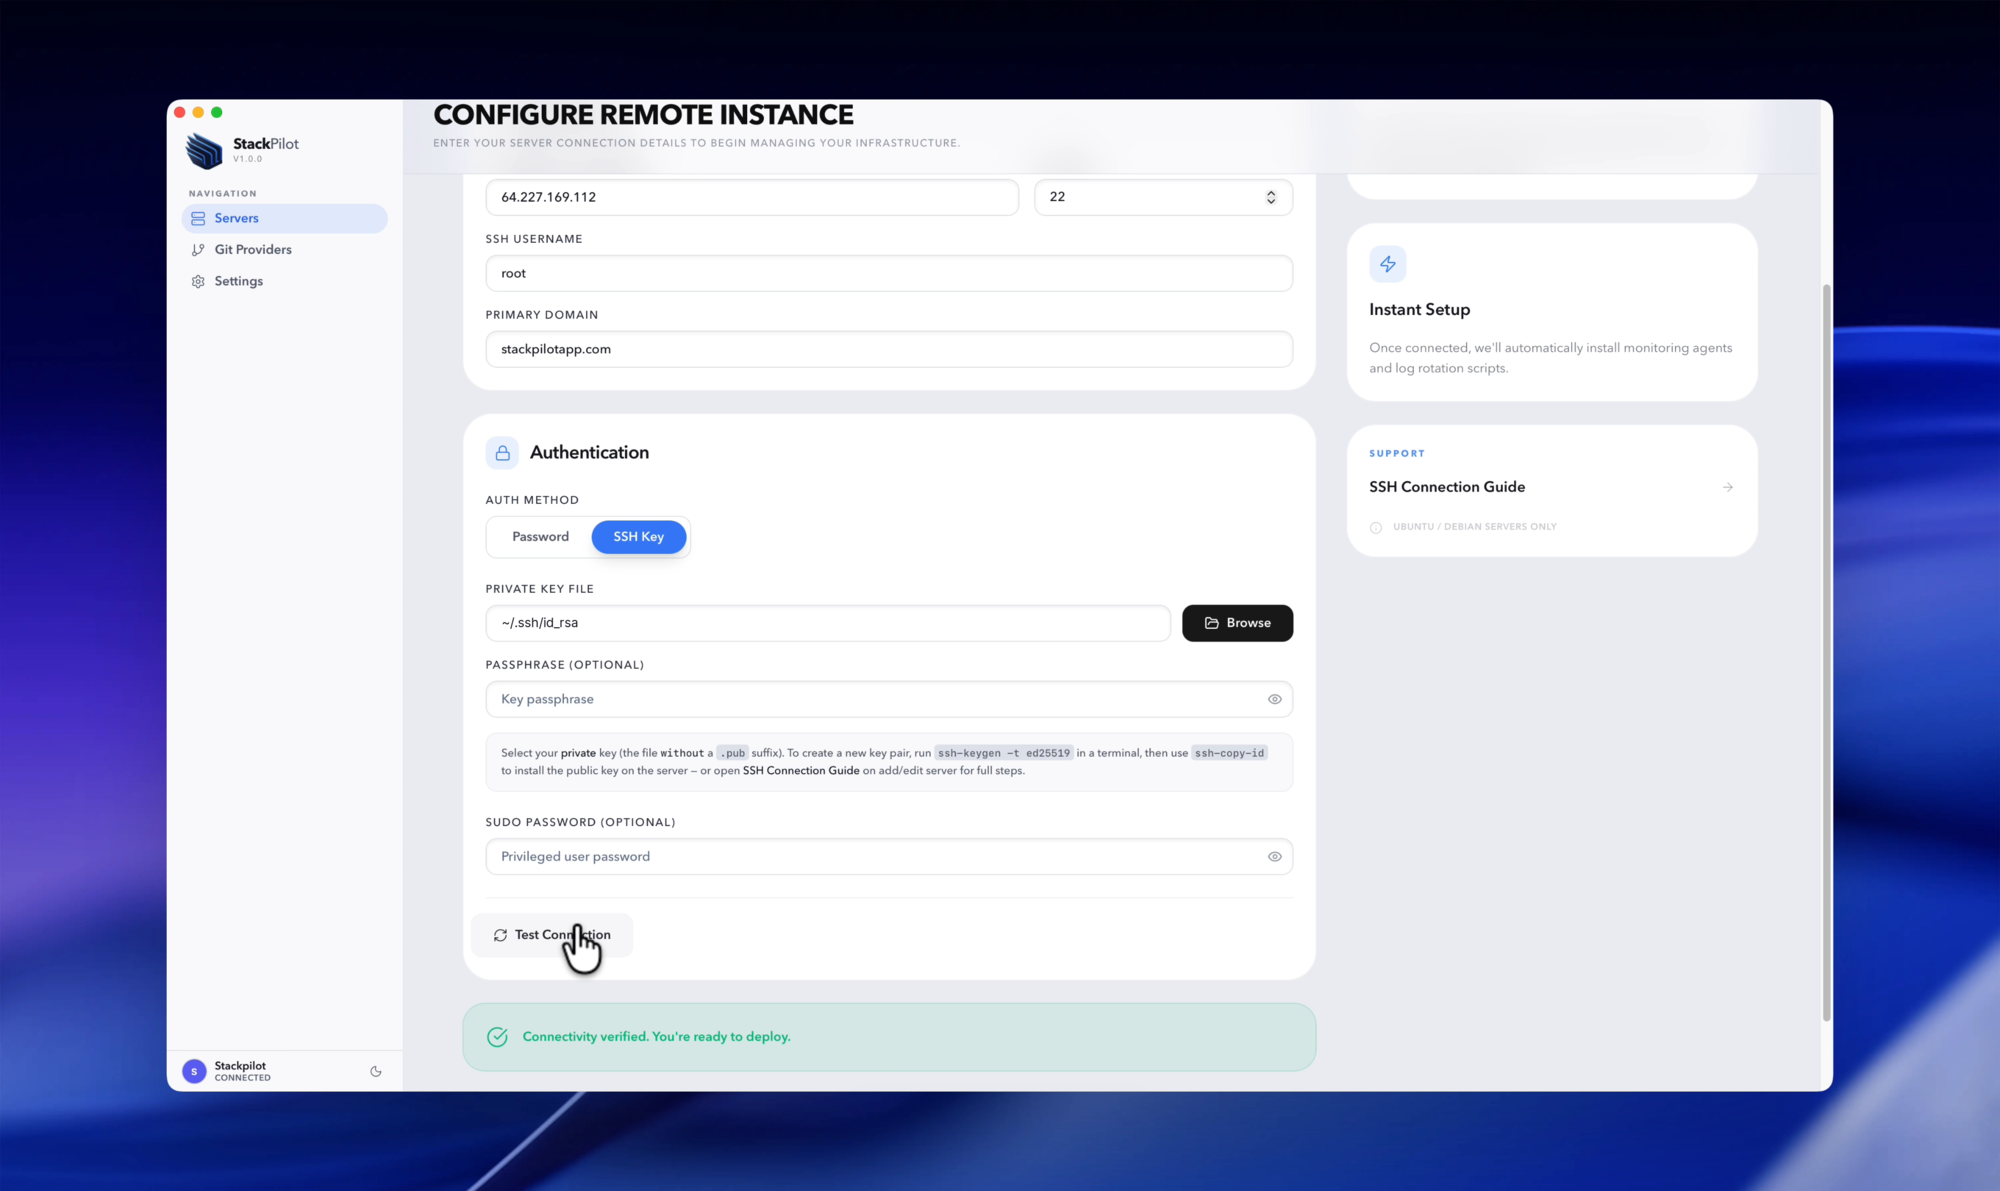Viewport: 2000px width, 1191px height.
Task: Toggle dark mode moon icon
Action: coord(376,1071)
